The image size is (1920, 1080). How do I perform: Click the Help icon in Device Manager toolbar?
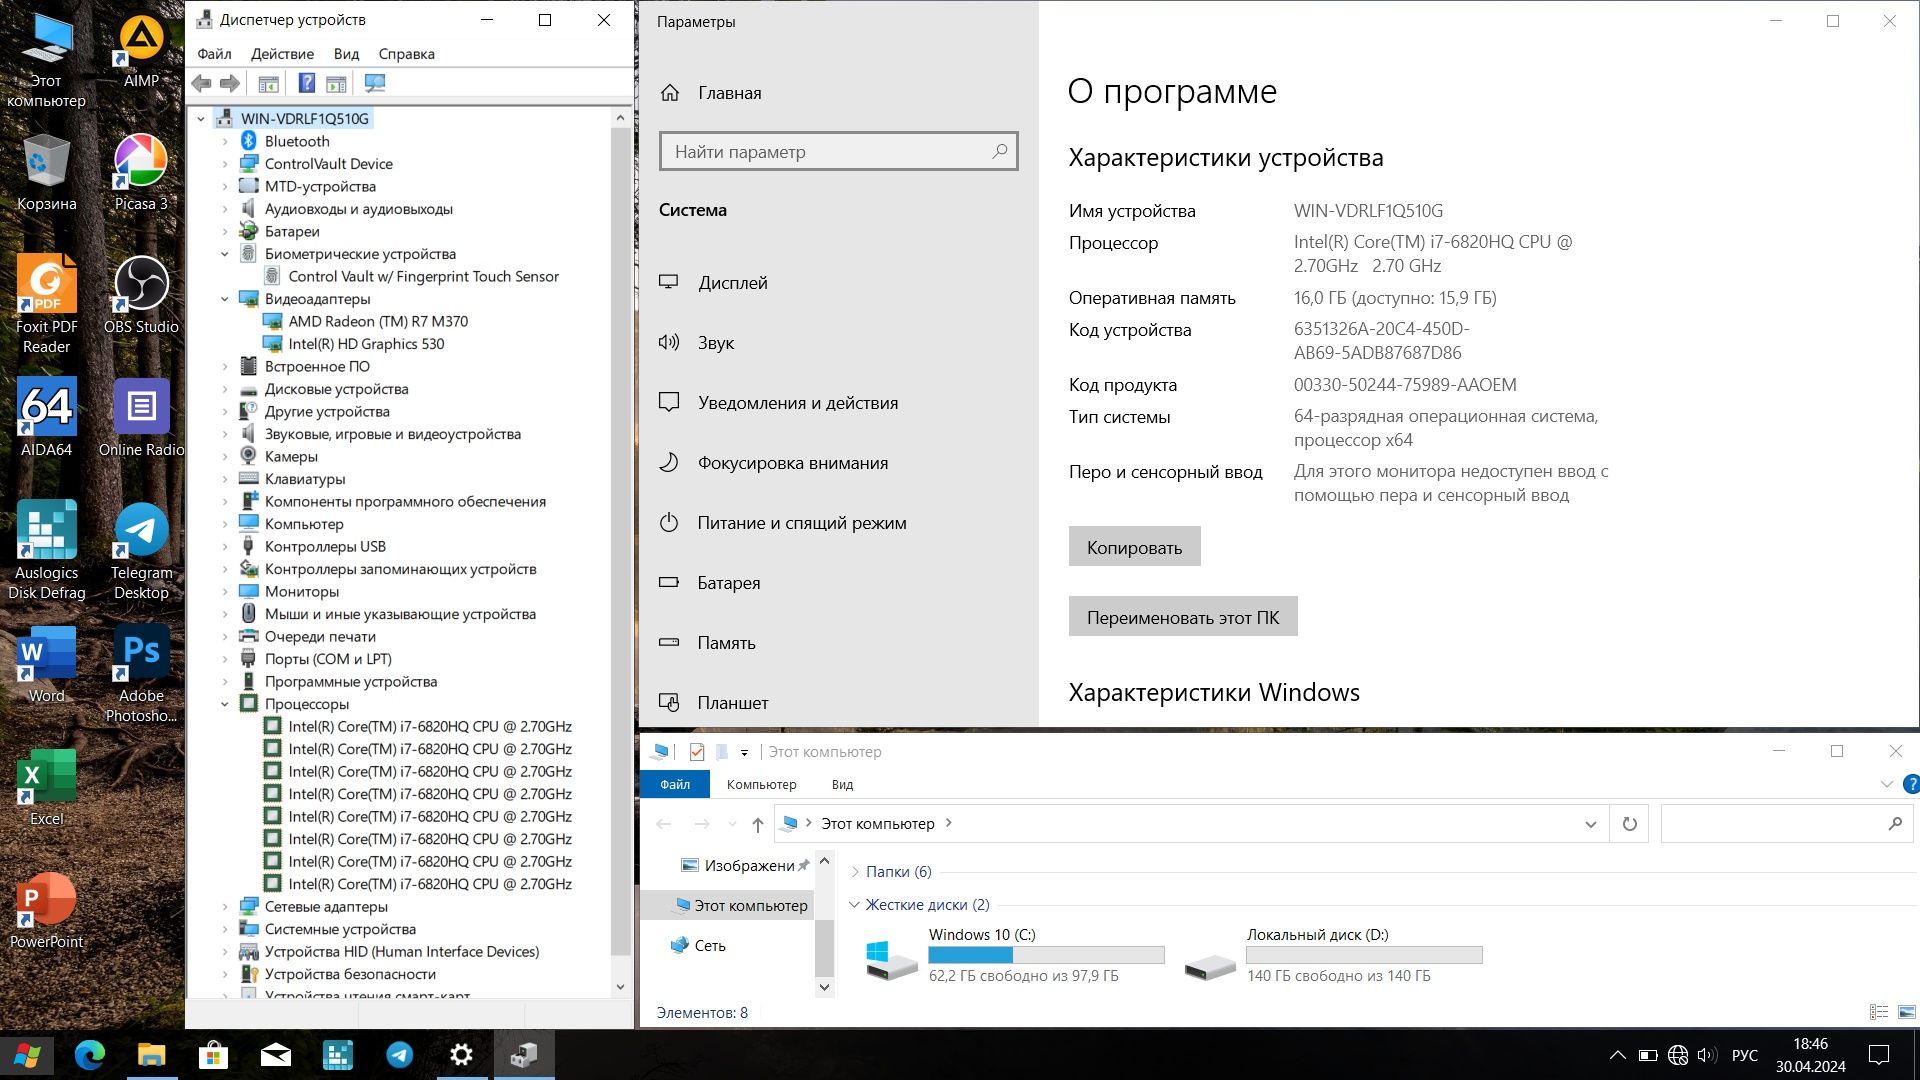pos(307,84)
